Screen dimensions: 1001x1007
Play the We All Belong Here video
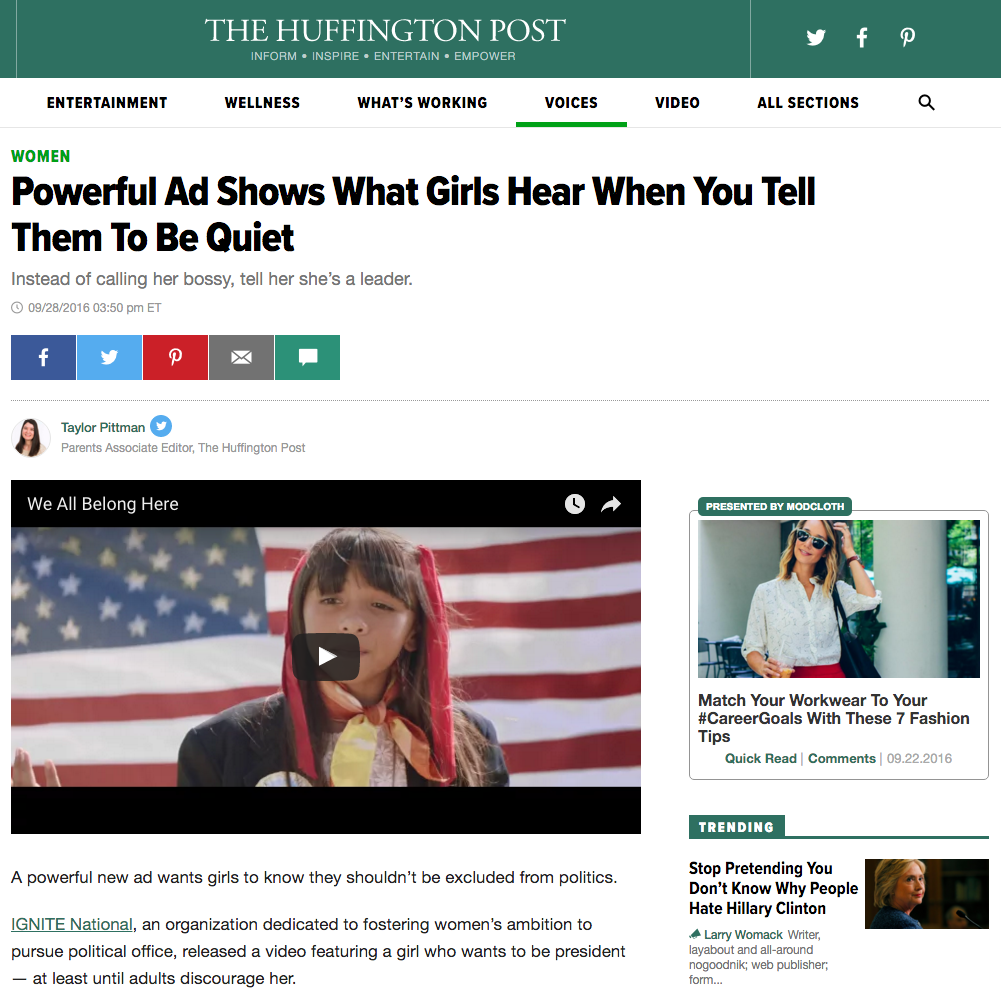coord(326,657)
